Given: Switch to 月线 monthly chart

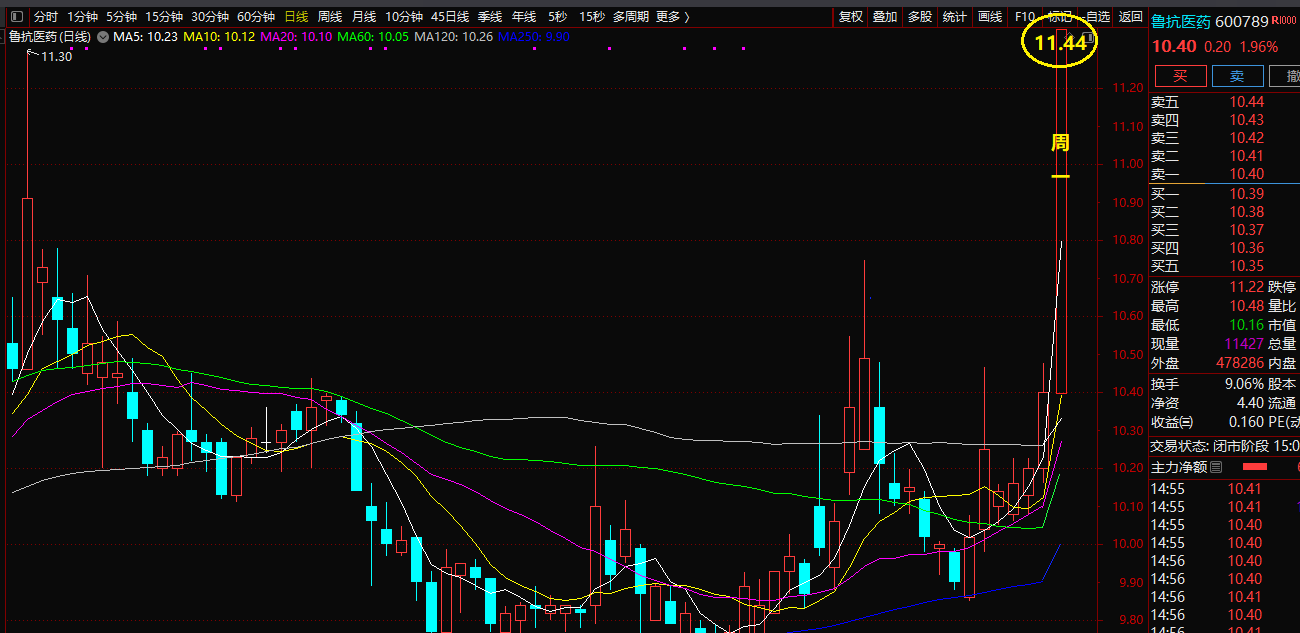Looking at the screenshot, I should pos(364,17).
